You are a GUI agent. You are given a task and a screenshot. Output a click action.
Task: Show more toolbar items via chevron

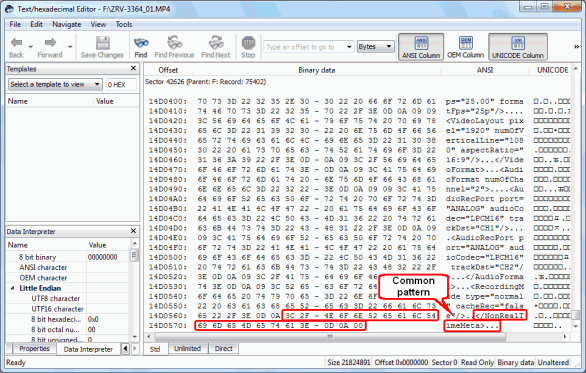[576, 47]
